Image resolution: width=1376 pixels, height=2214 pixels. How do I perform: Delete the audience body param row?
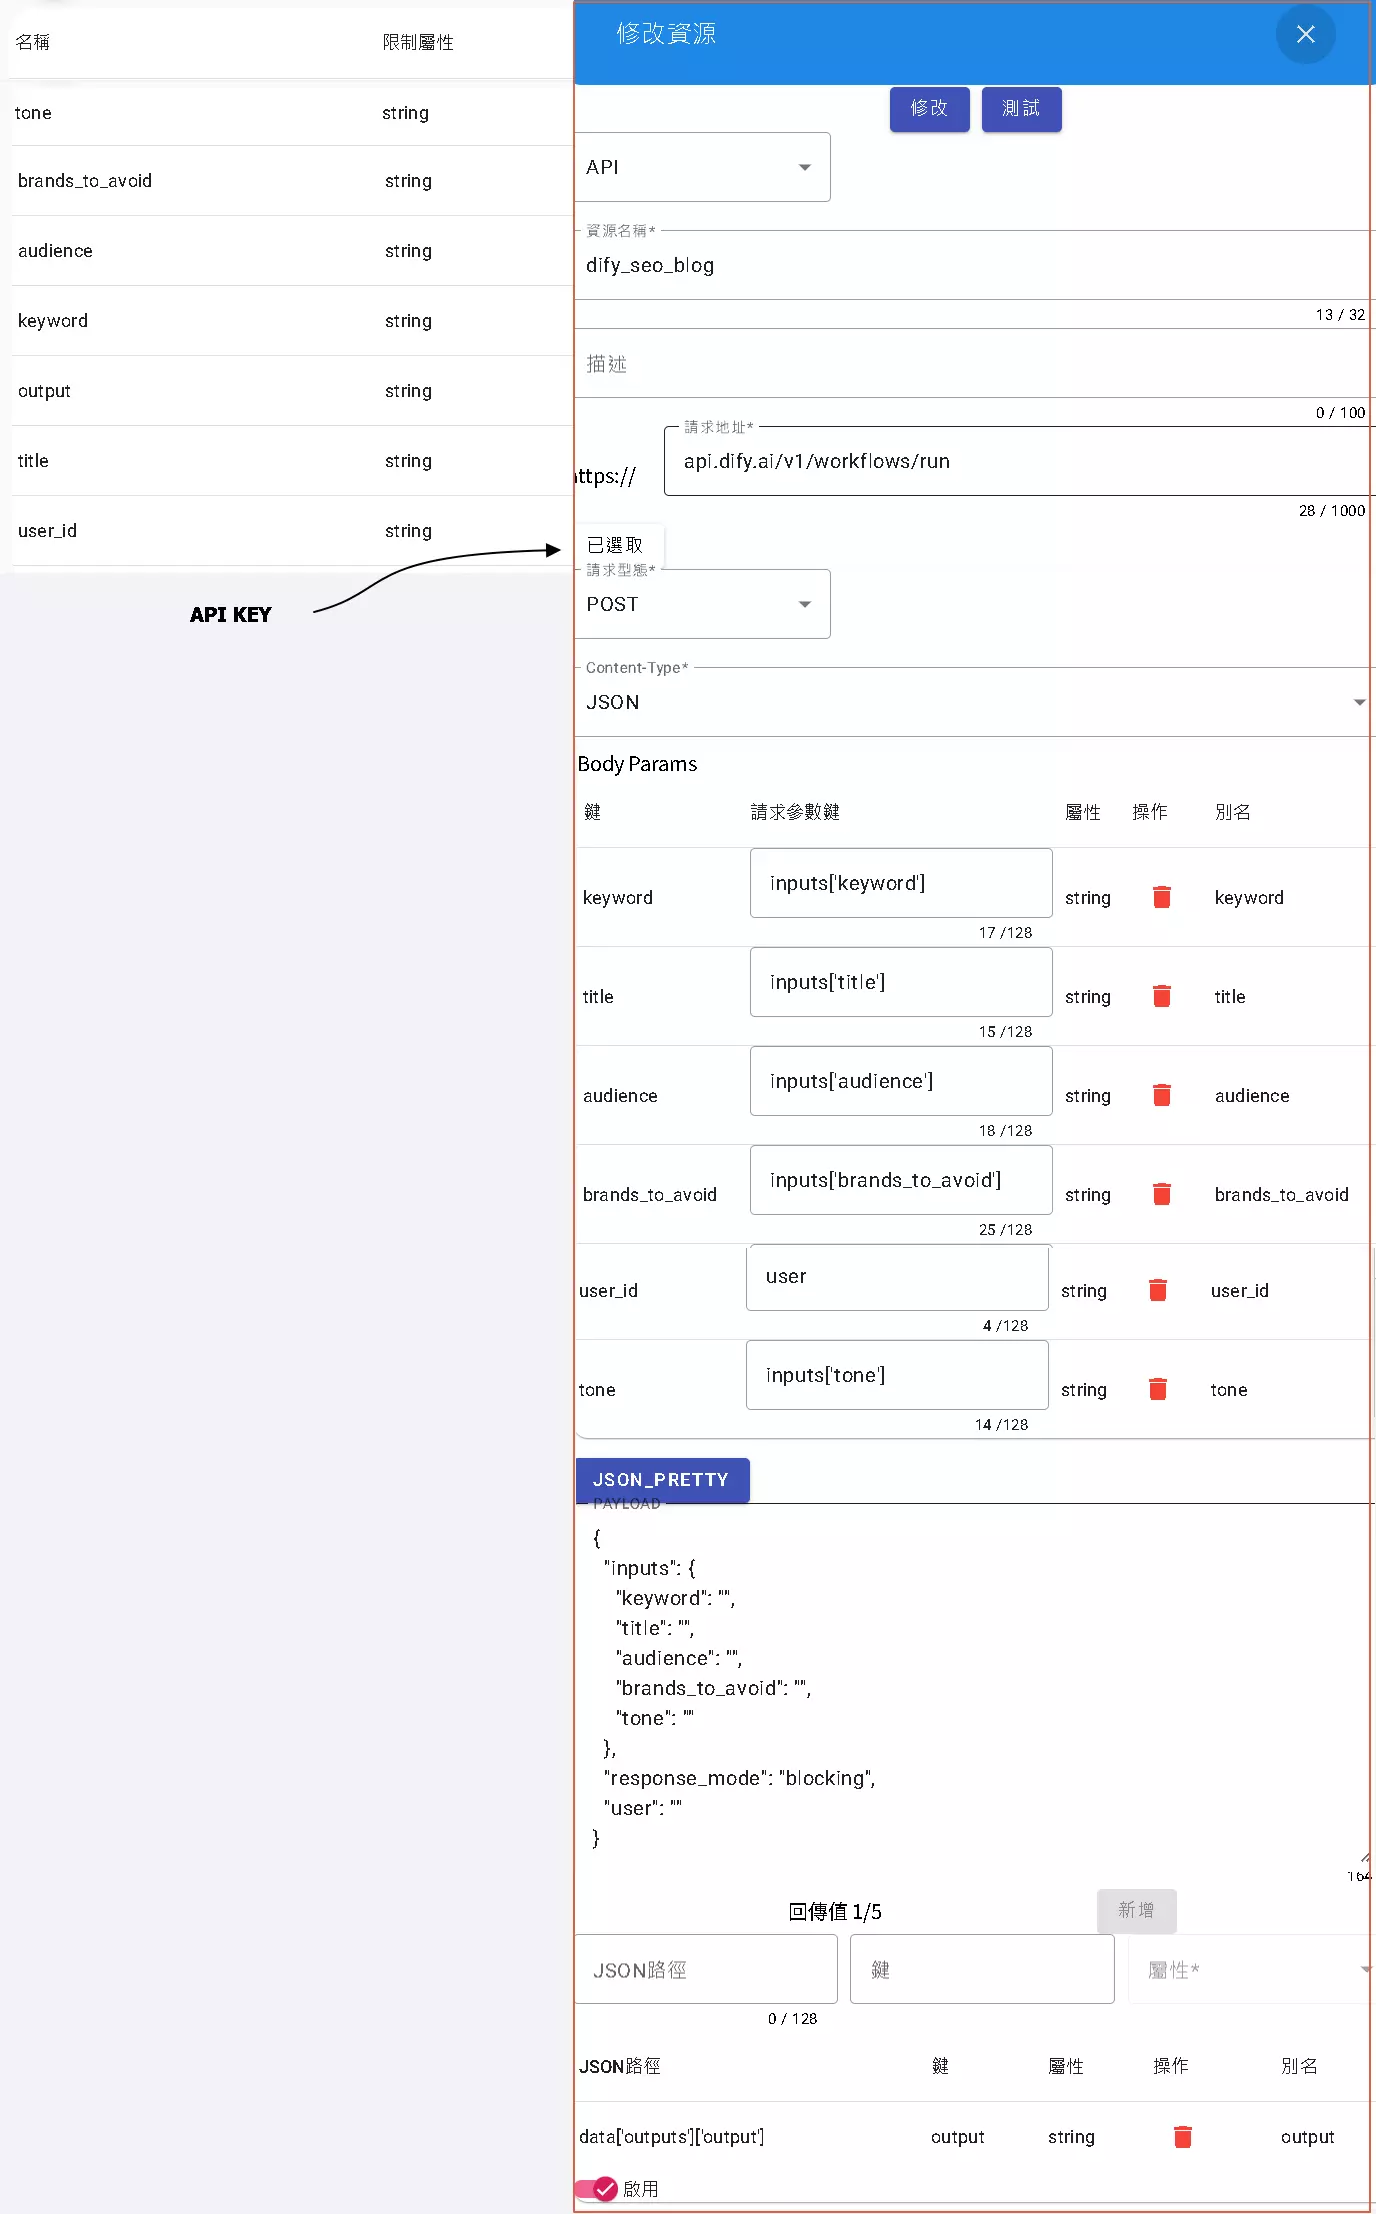(1161, 1095)
